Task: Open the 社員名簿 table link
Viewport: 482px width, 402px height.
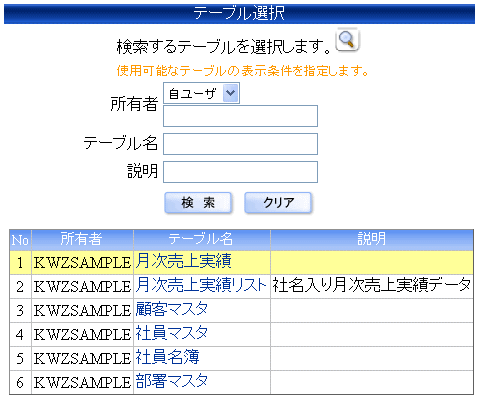Action: click(x=167, y=358)
